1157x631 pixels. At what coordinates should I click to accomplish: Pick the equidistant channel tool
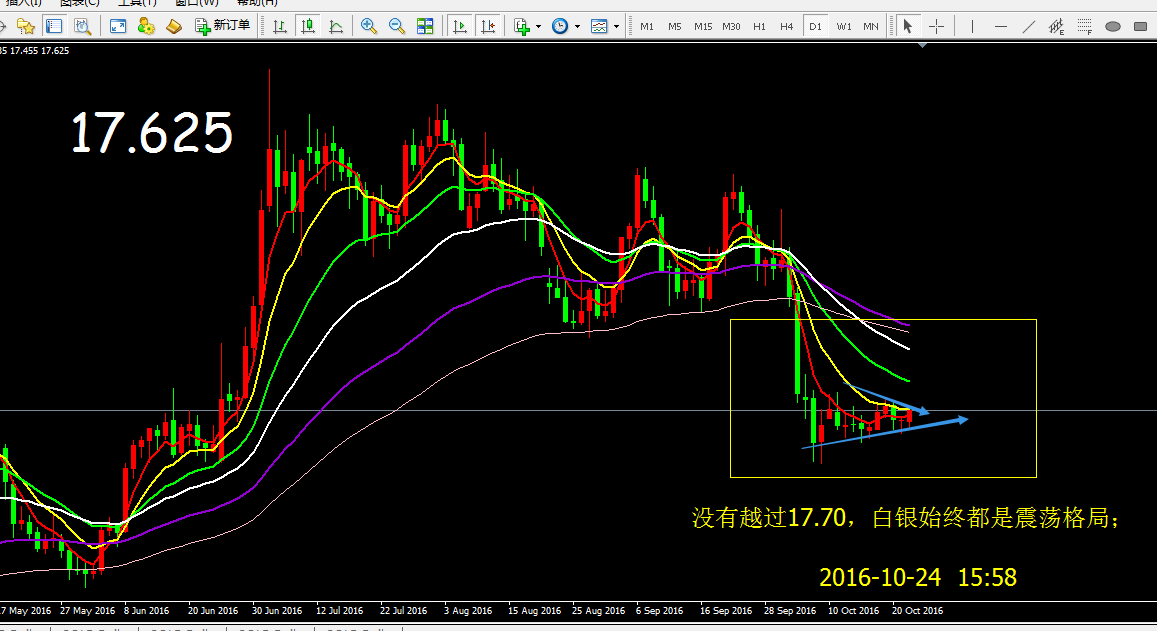[1057, 27]
